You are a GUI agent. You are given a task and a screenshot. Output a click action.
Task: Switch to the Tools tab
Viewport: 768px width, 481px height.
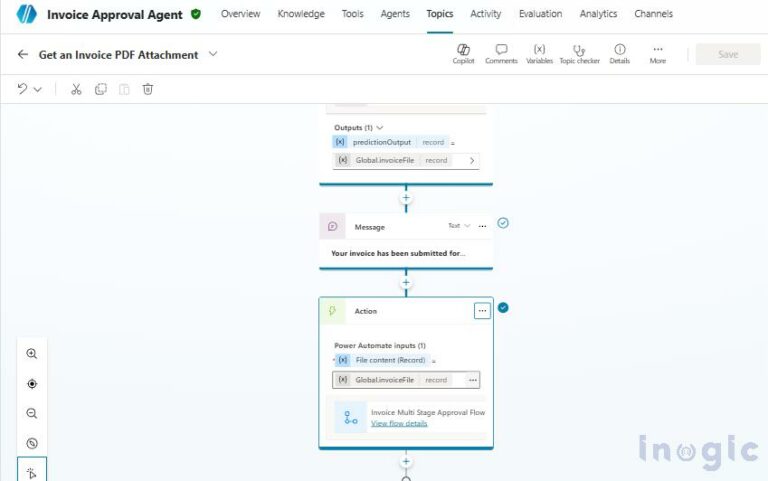pyautogui.click(x=353, y=14)
